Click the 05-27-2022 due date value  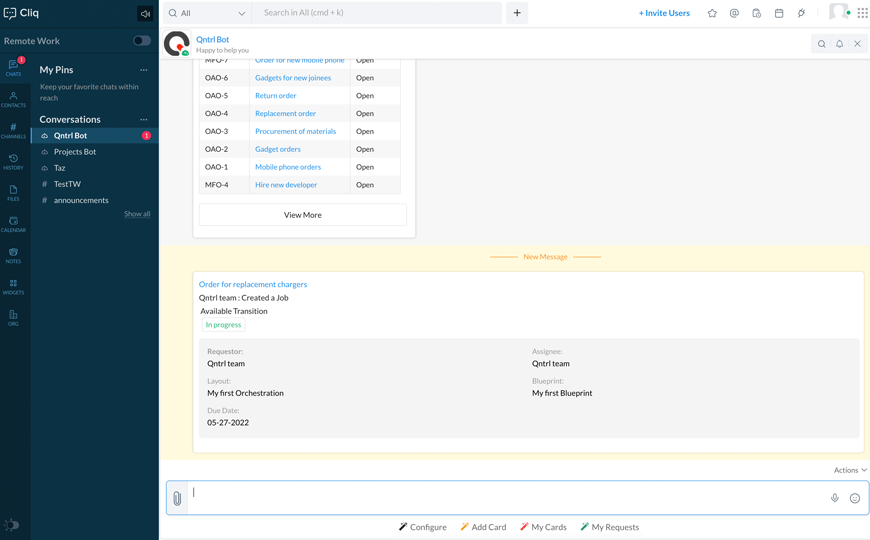(x=228, y=422)
